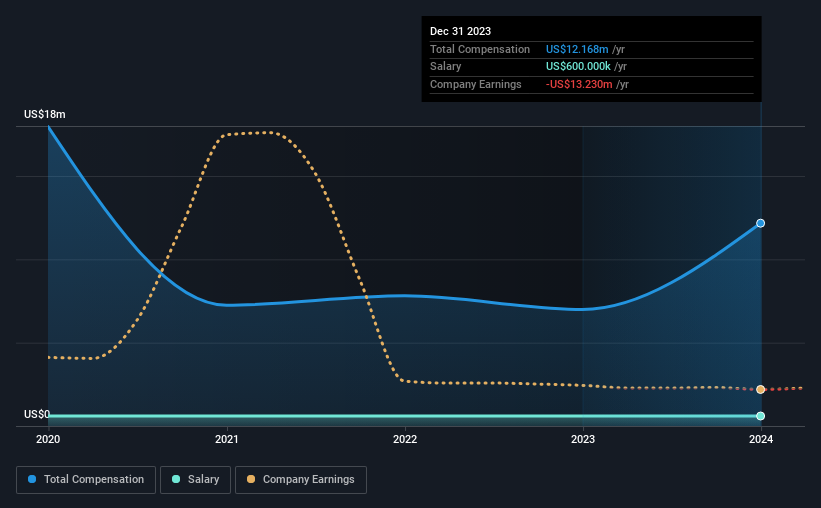Click the 2024 x-axis label
The height and width of the screenshot is (508, 821).
(761, 439)
